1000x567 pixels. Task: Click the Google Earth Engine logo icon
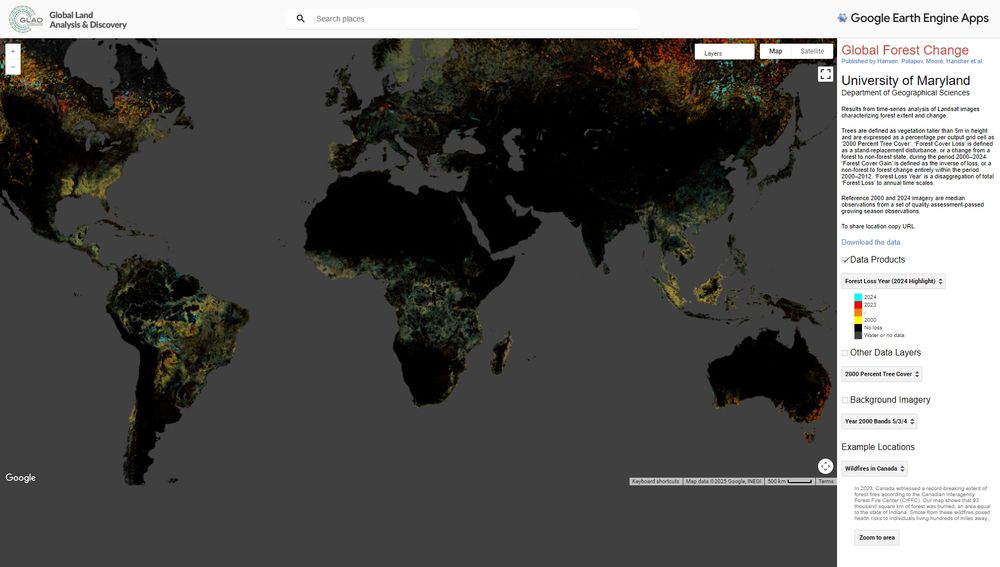click(842, 18)
